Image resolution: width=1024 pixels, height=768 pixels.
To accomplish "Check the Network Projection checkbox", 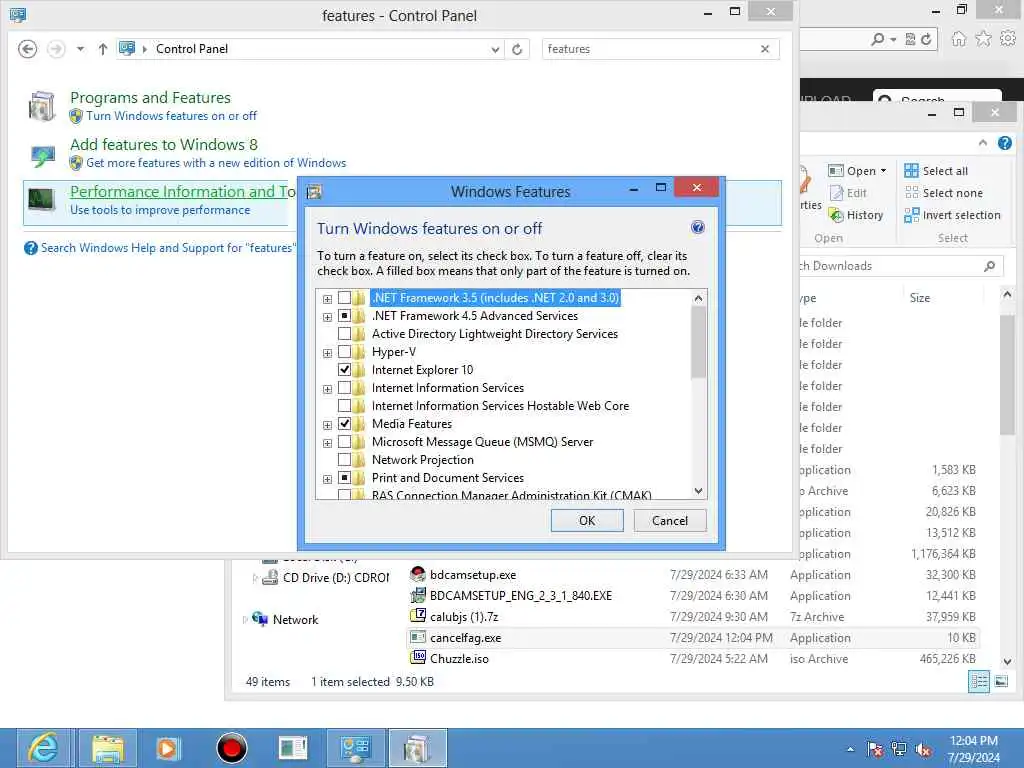I will pyautogui.click(x=344, y=460).
